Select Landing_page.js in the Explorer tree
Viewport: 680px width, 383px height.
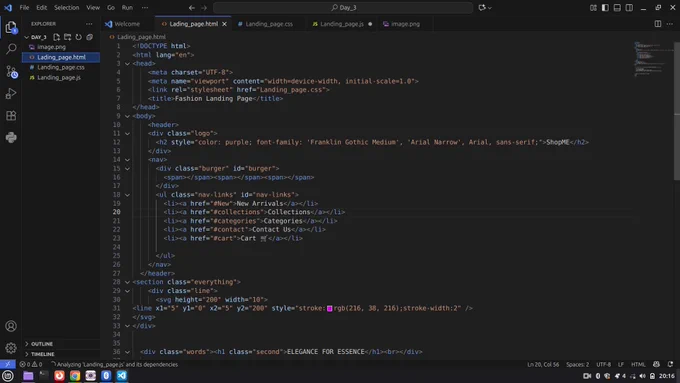(x=61, y=78)
